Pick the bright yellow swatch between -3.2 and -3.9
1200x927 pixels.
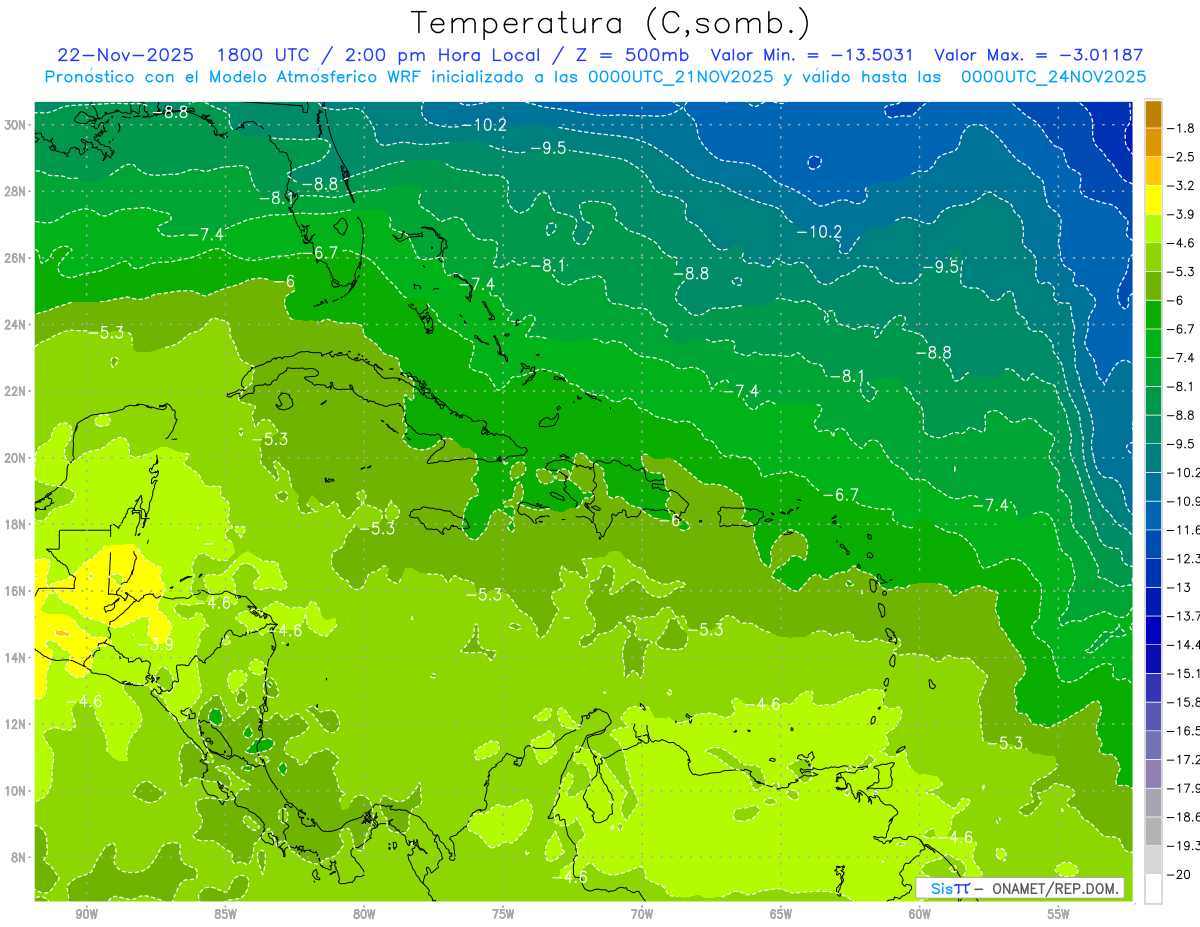click(x=1153, y=200)
